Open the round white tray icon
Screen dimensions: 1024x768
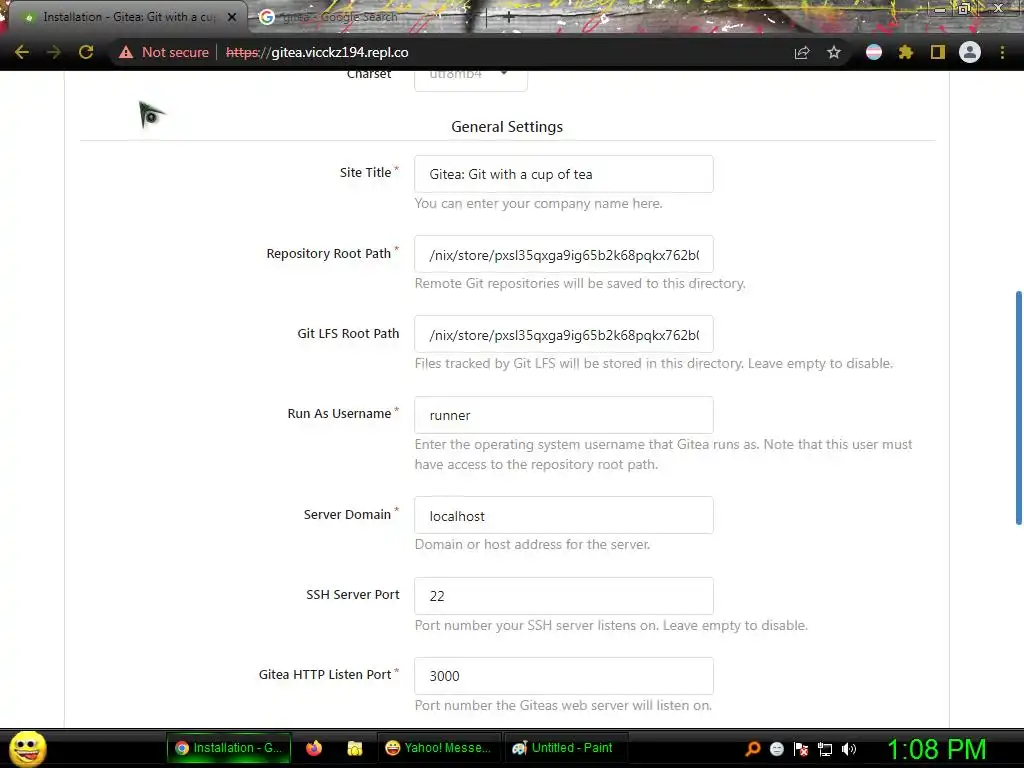click(x=777, y=748)
